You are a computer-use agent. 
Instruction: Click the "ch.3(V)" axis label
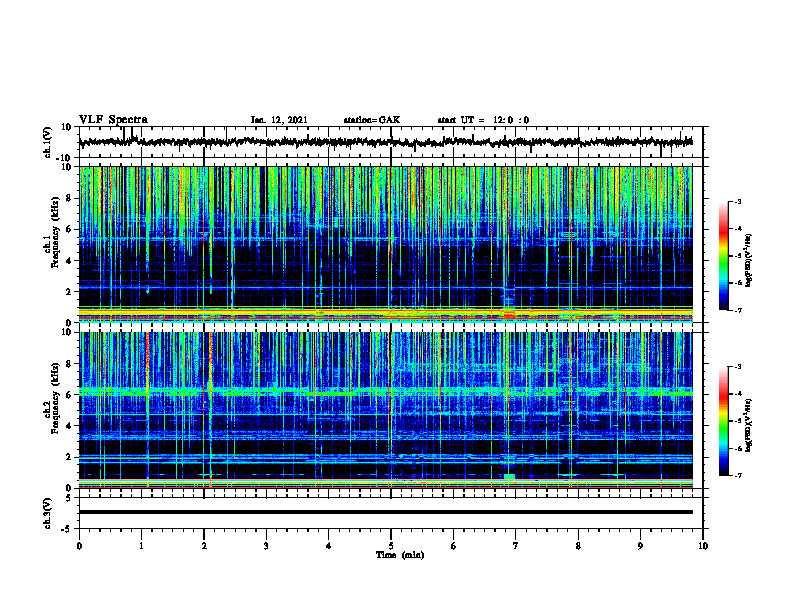47,513
